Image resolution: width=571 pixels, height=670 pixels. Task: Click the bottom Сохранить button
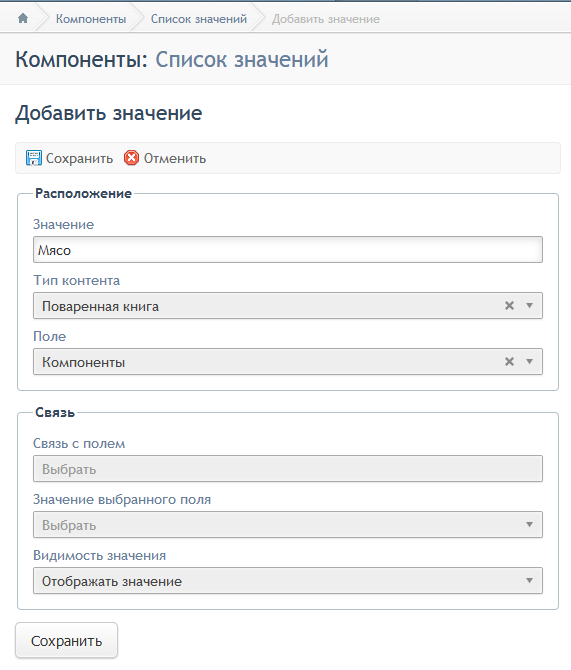click(x=66, y=640)
